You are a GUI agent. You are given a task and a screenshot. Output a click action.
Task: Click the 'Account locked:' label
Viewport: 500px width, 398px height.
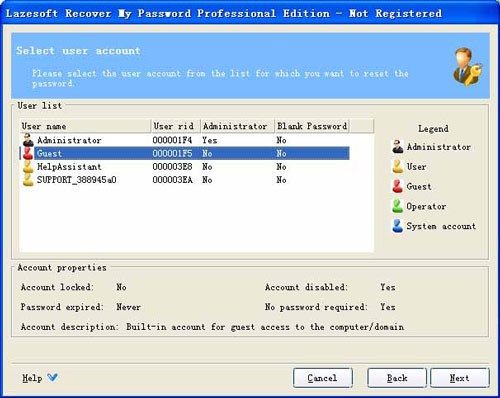tap(57, 287)
